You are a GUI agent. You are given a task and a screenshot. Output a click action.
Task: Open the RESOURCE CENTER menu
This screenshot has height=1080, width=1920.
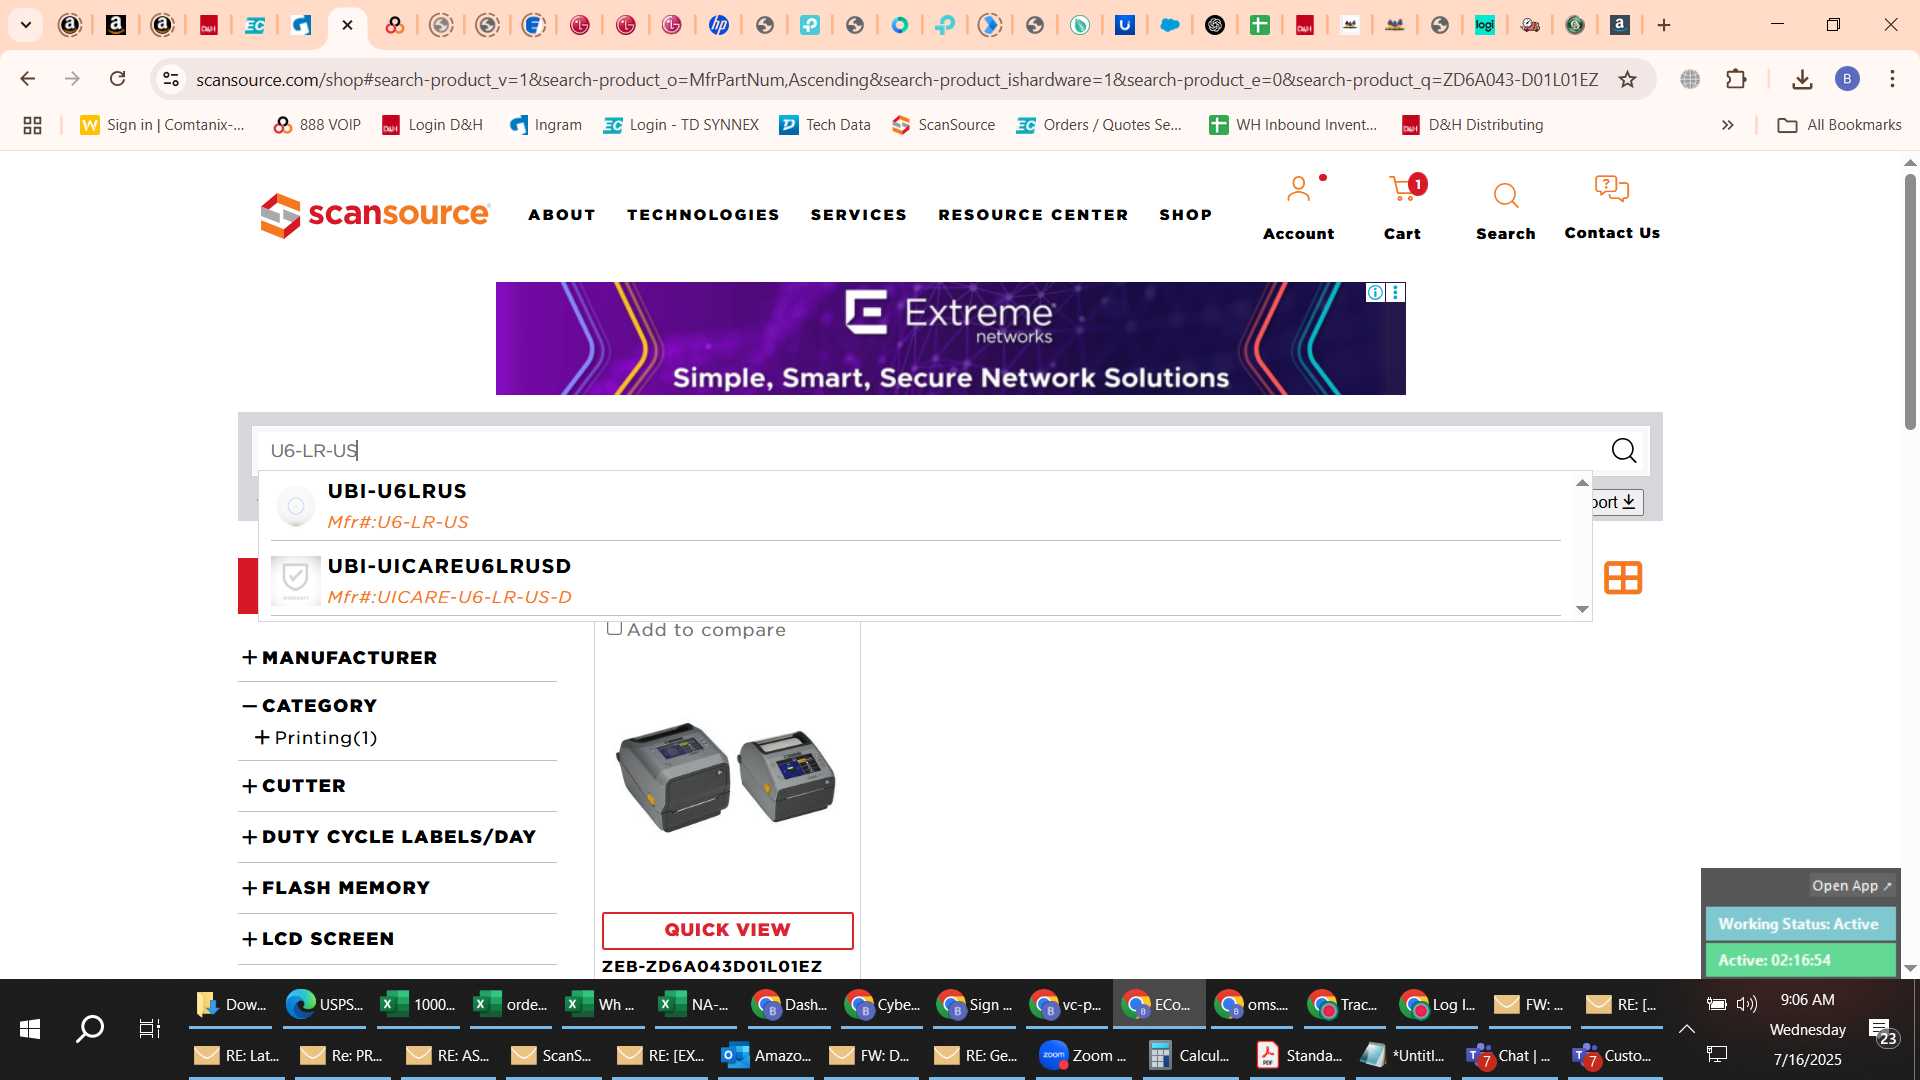pyautogui.click(x=1033, y=215)
